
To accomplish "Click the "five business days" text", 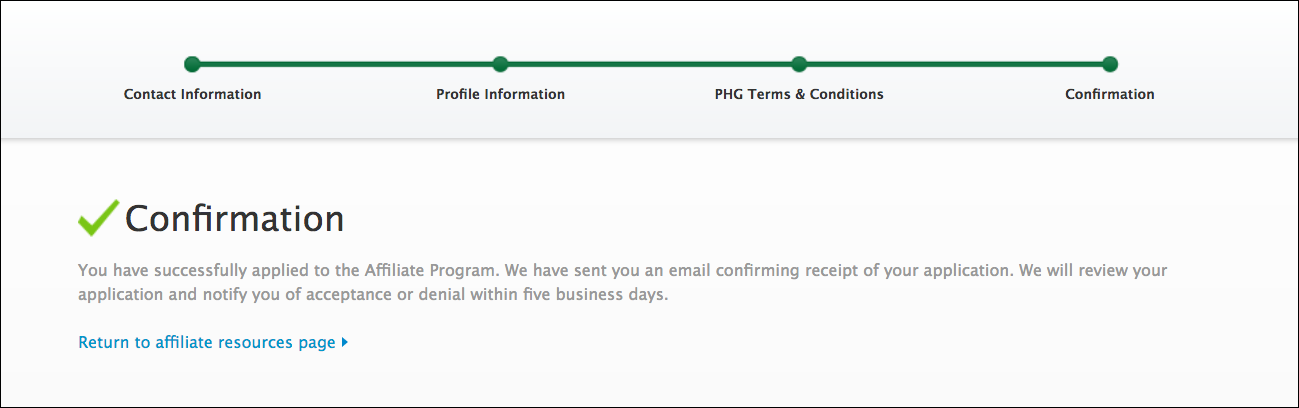I will pyautogui.click(x=605, y=296).
